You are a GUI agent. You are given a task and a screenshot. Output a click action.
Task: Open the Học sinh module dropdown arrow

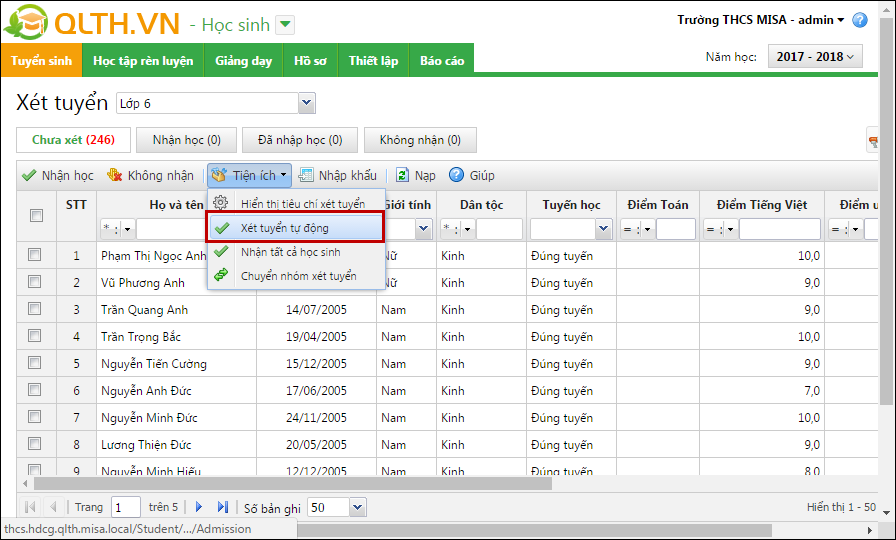pos(285,25)
